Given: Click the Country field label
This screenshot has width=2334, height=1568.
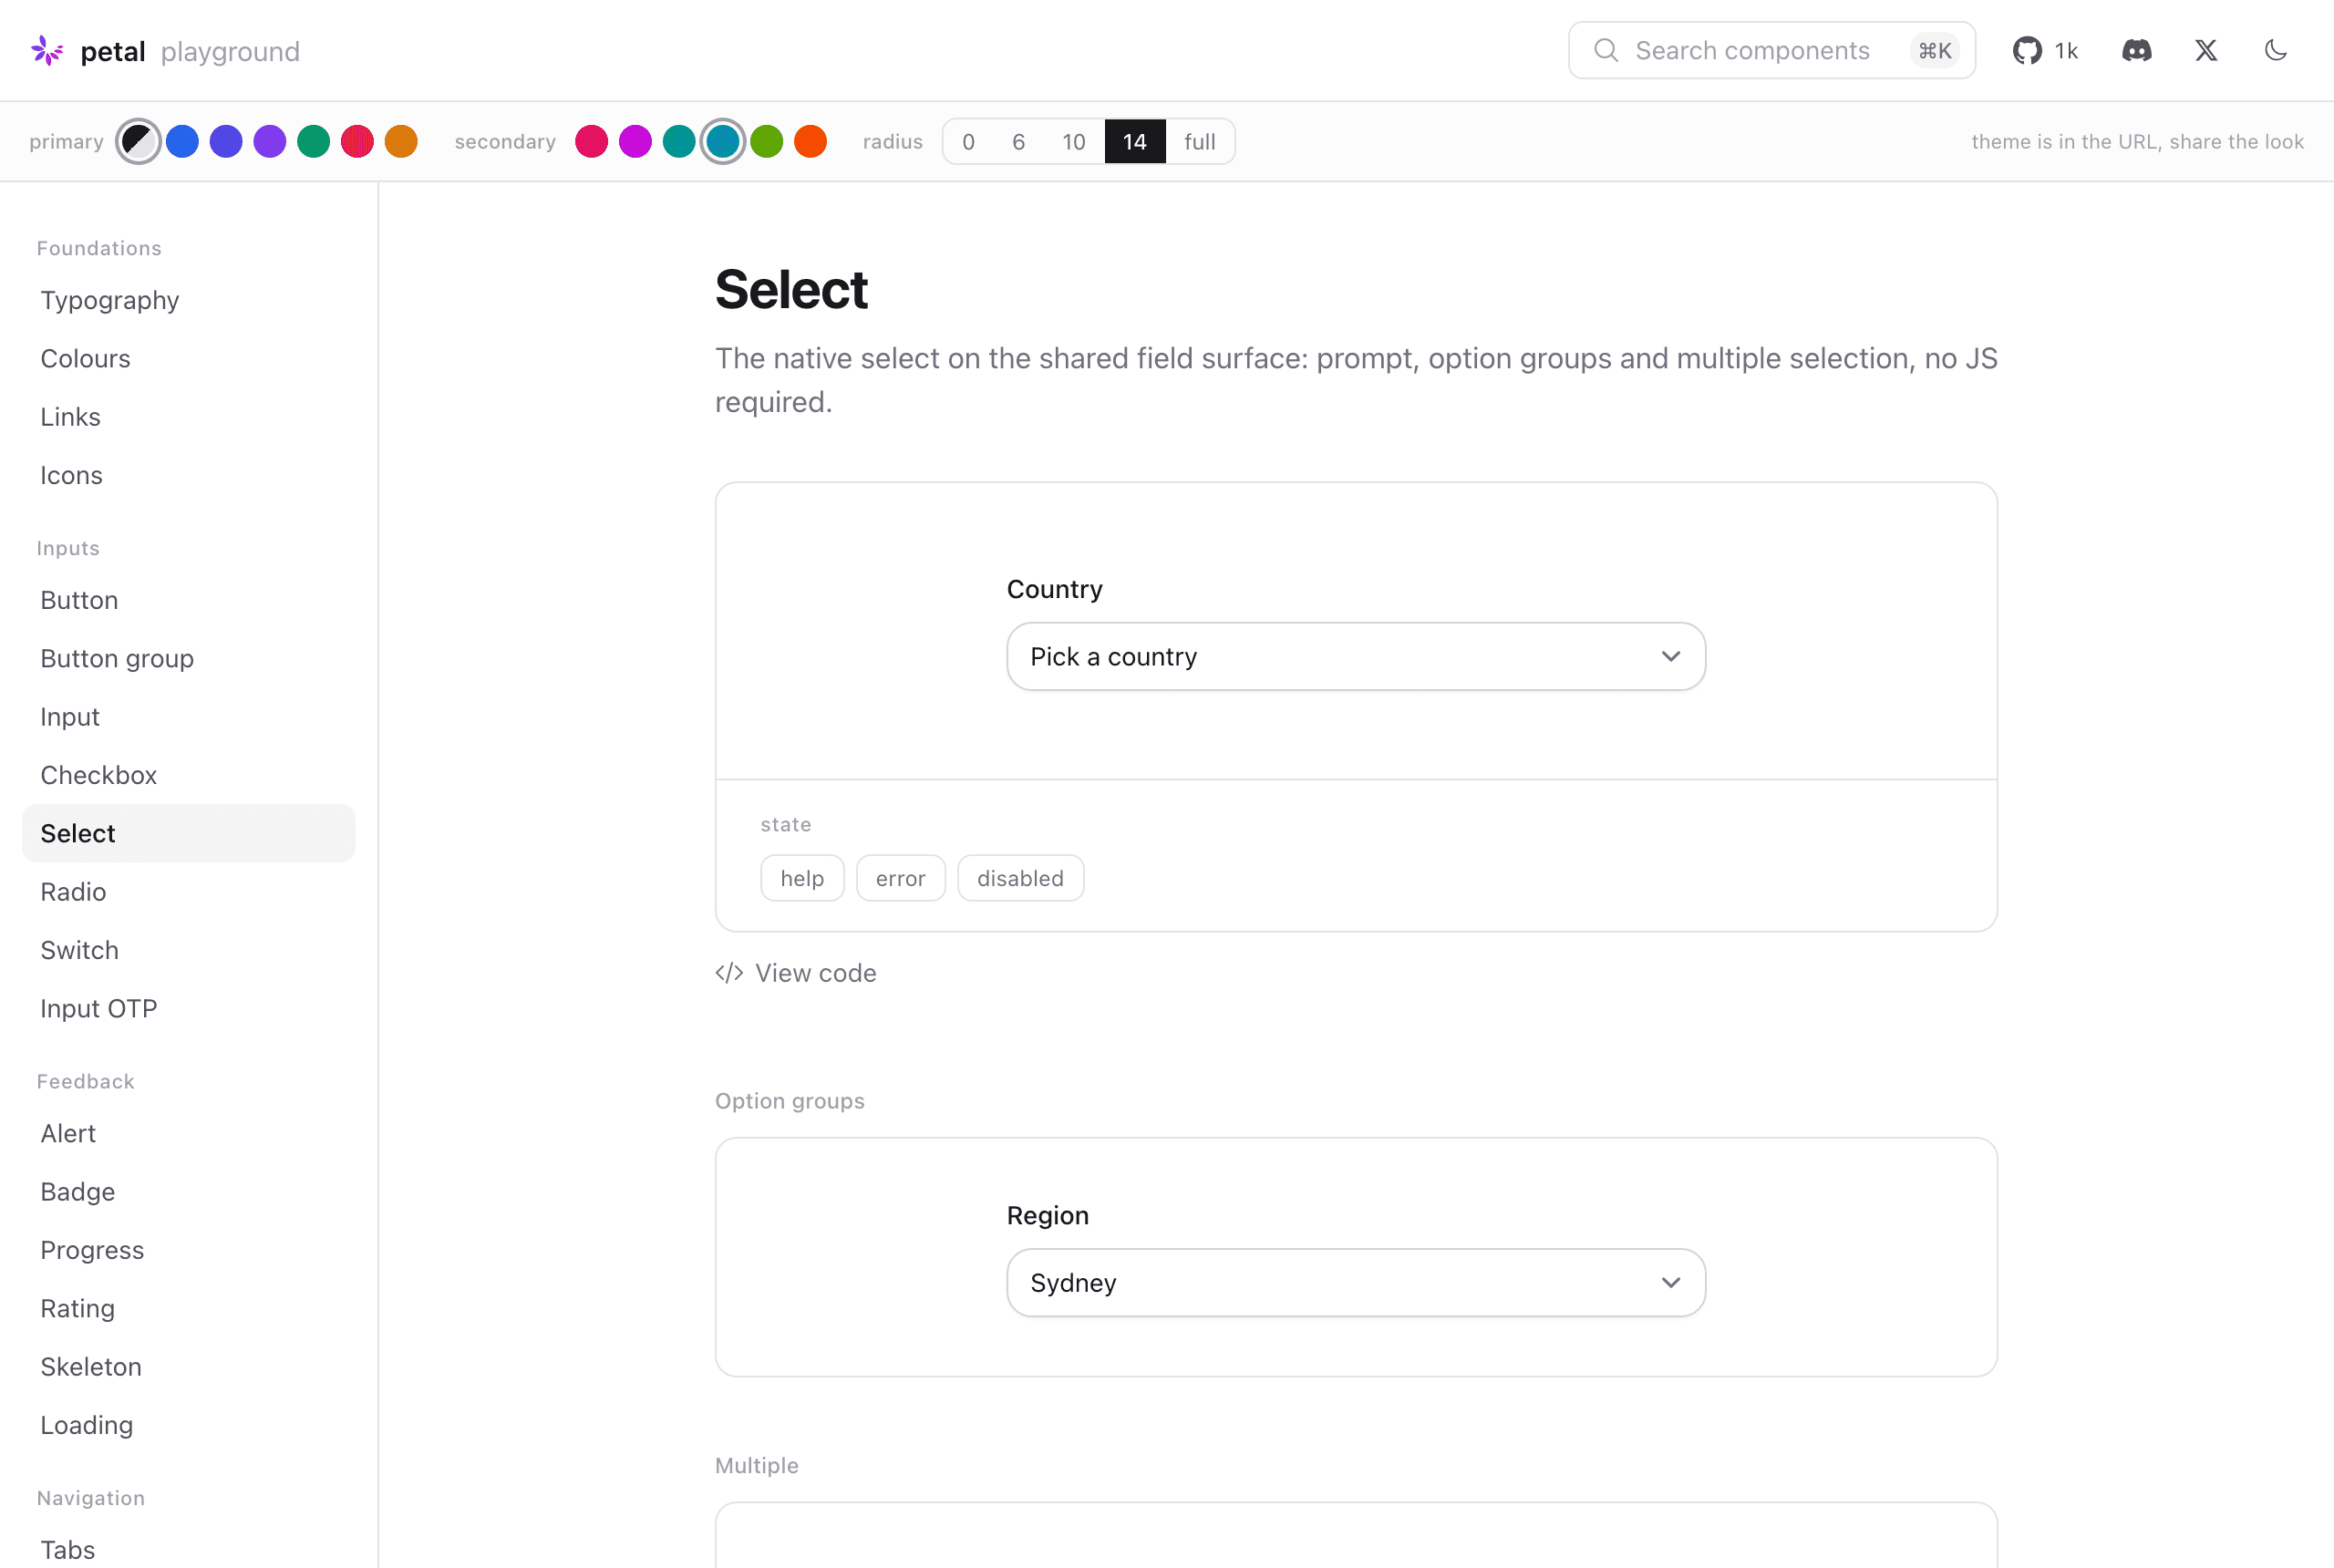Looking at the screenshot, I should pyautogui.click(x=1055, y=589).
